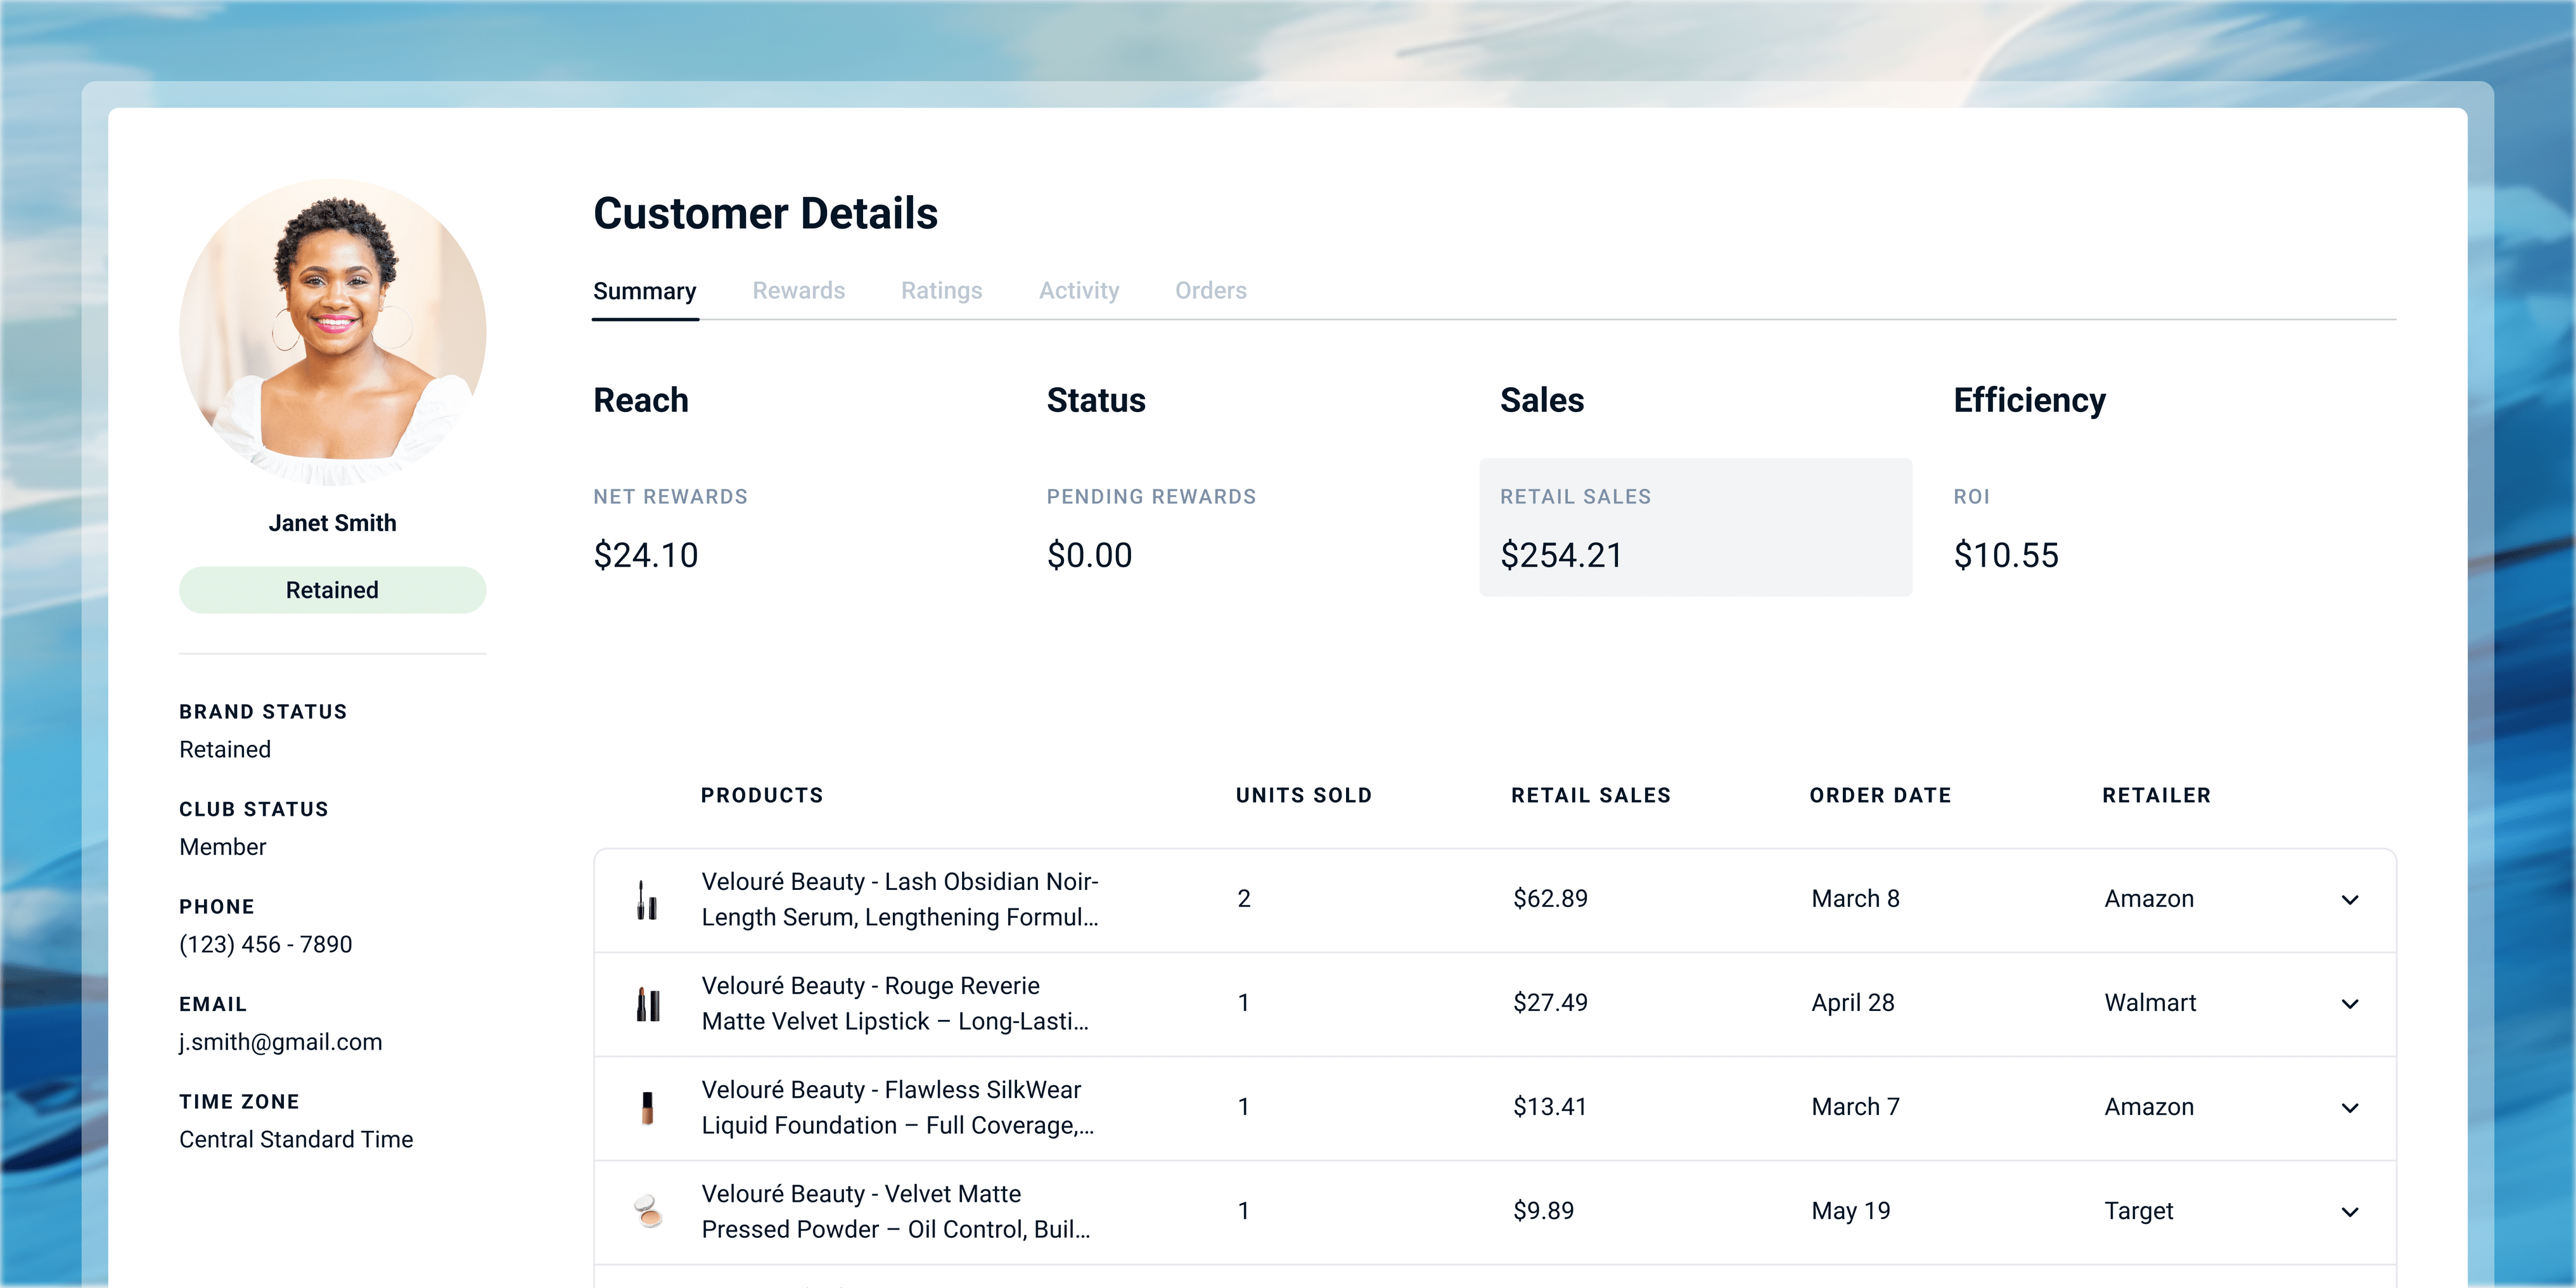The image size is (2576, 1288).
Task: Click the Velvet Matte Pressed Powder name
Action: [896, 1211]
